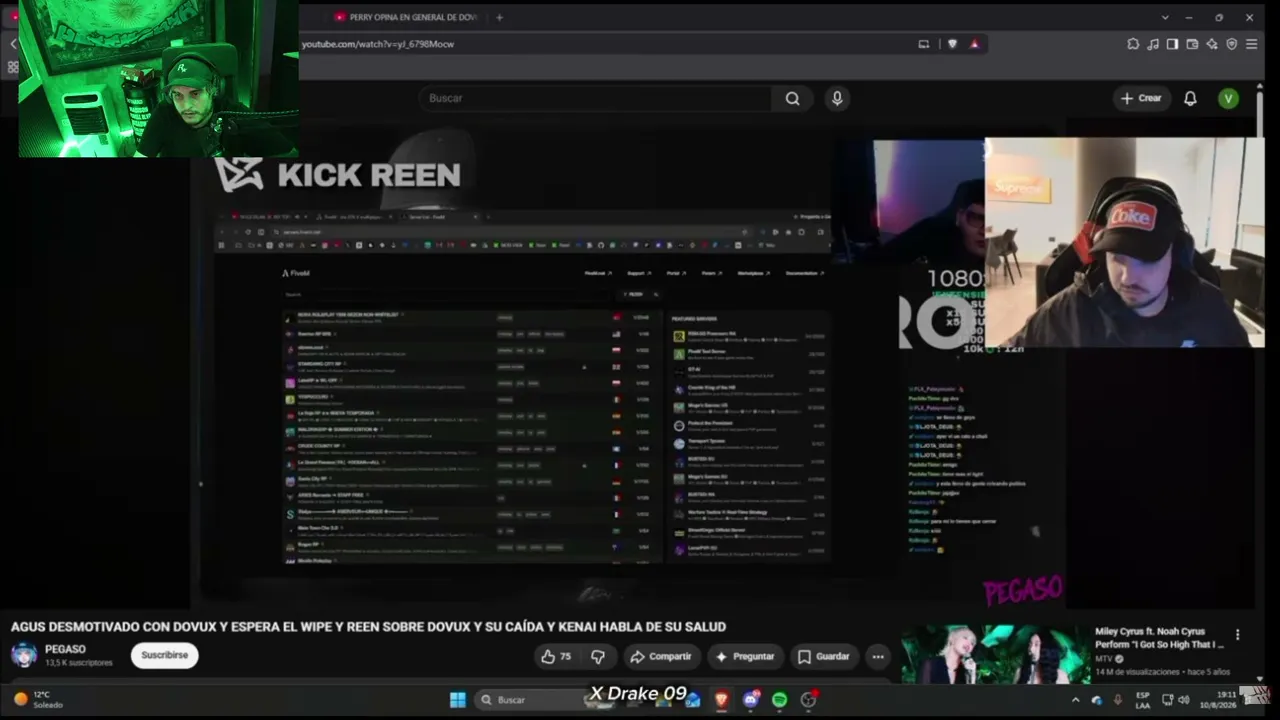The image size is (1280, 720).
Task: Open volume speaker icon in system tray
Action: [x=1184, y=699]
